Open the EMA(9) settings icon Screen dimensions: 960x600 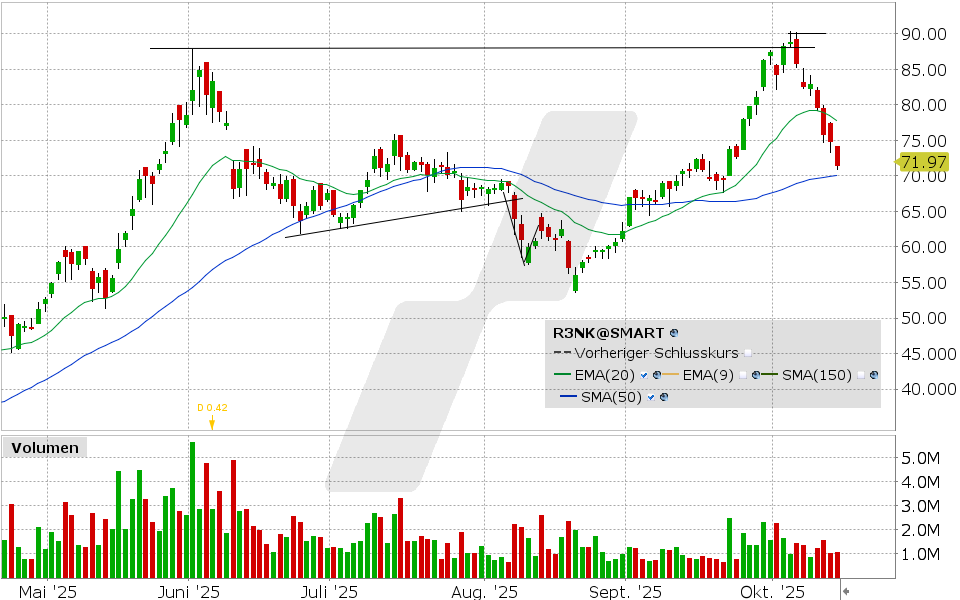757,375
